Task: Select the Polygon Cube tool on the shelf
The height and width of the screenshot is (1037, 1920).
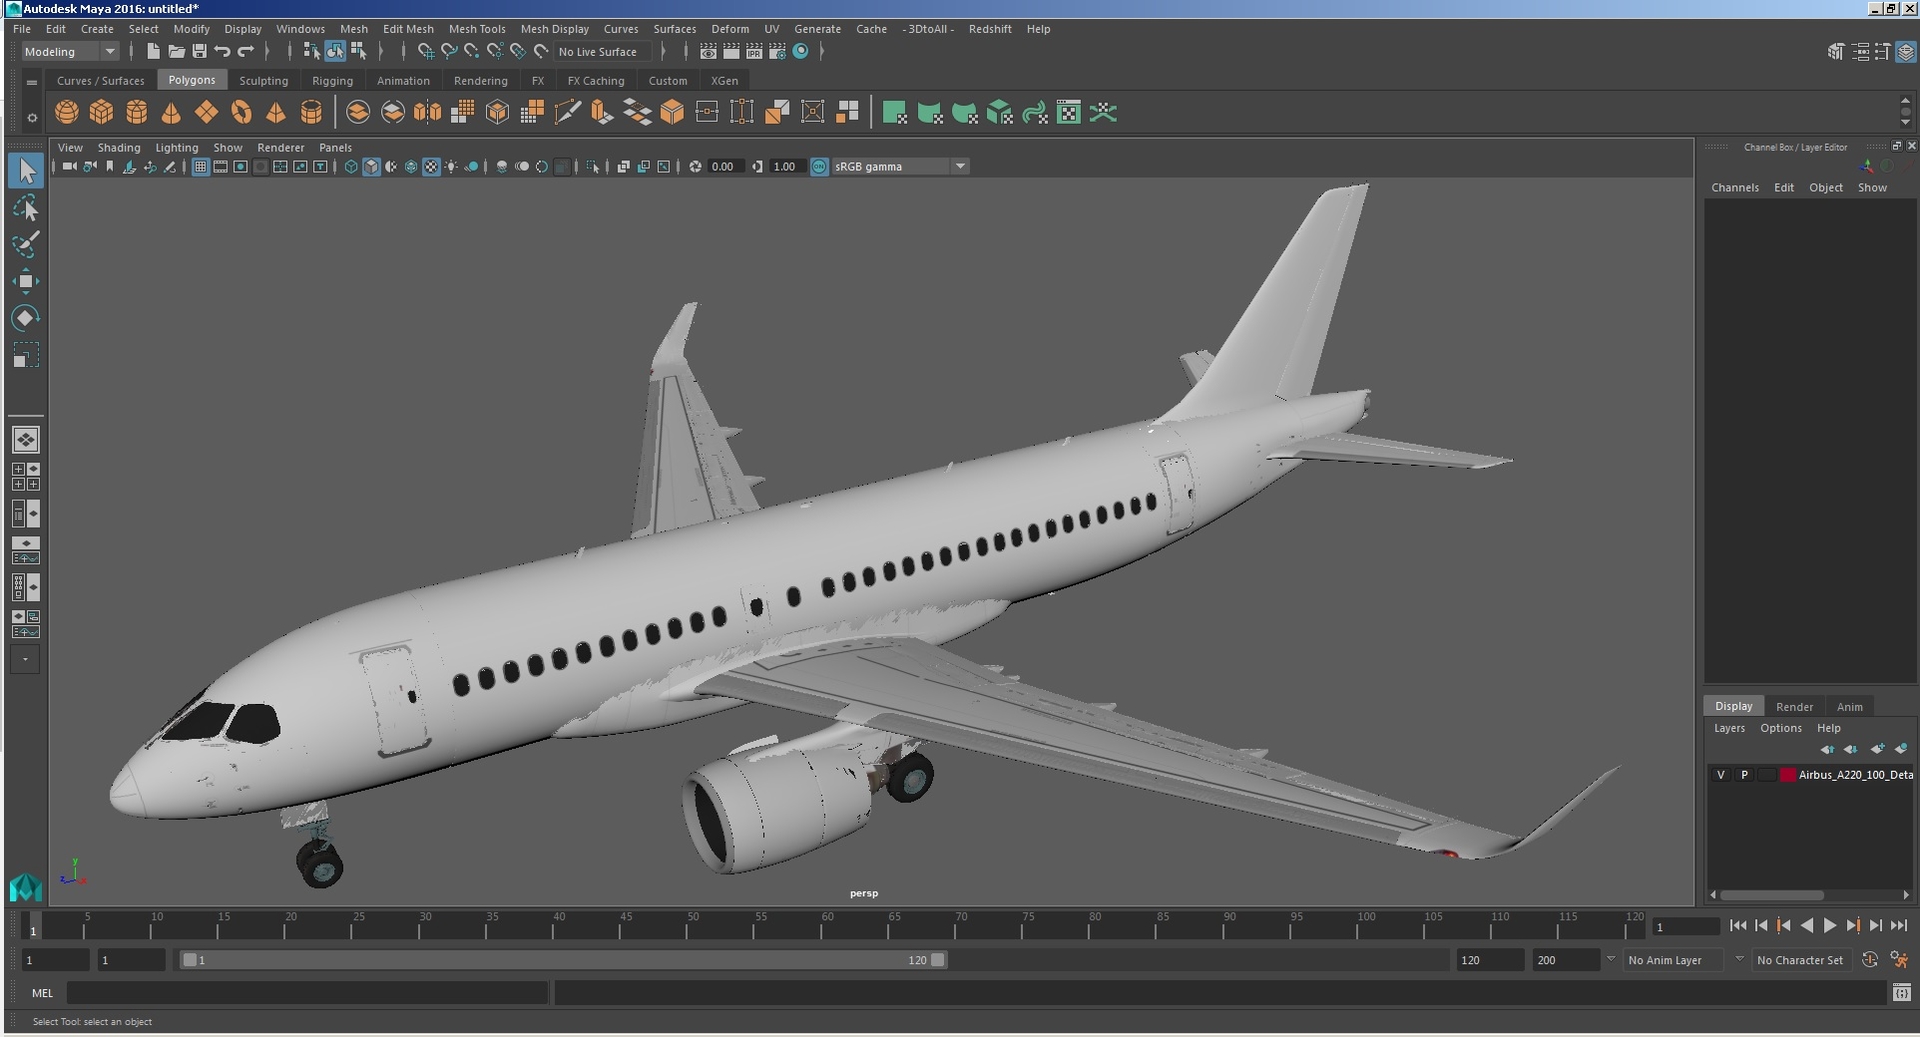Action: point(101,112)
